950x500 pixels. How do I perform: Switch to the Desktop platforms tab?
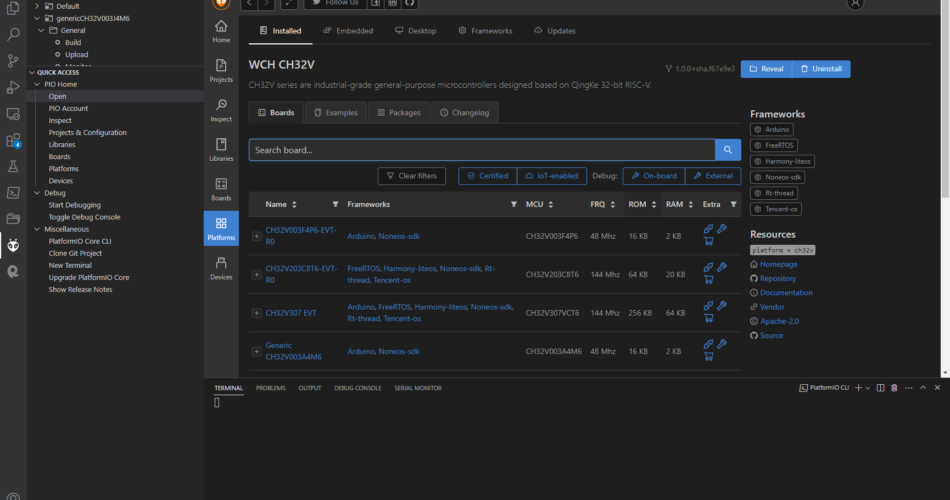(x=416, y=30)
